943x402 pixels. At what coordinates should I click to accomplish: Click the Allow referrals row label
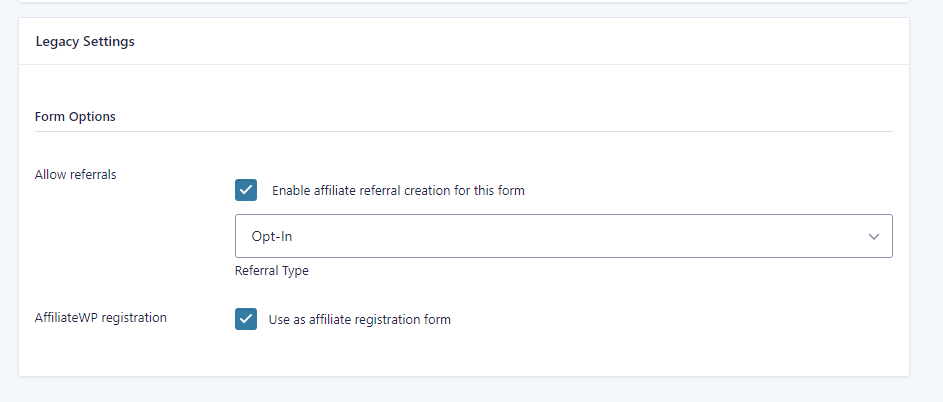point(76,175)
